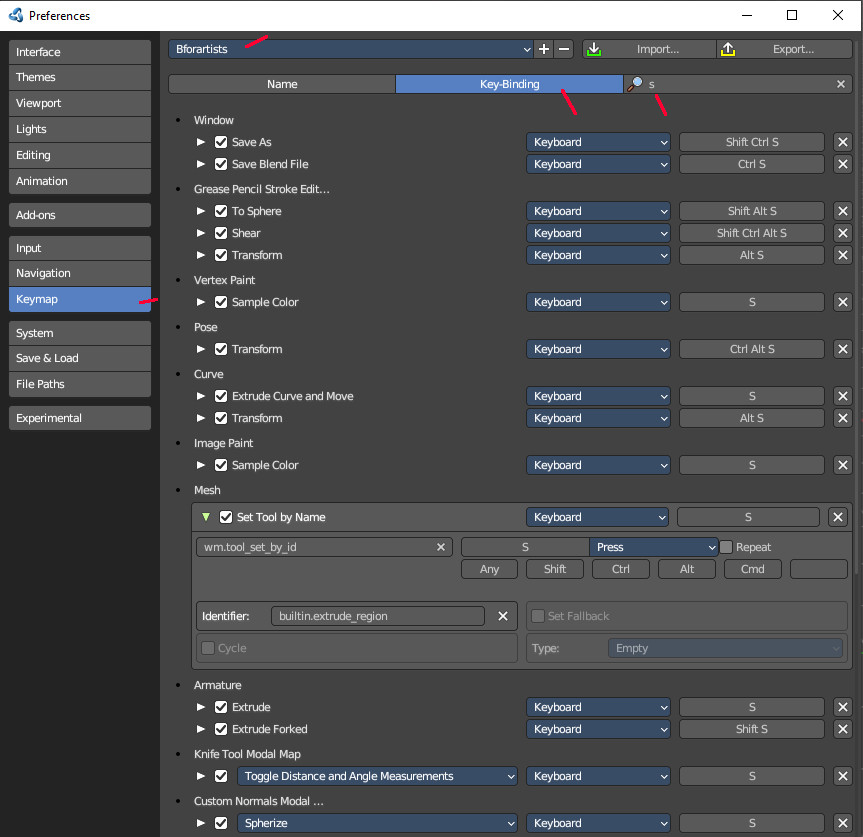Open the Save & Load preferences tab
Screen dimensions: 863x837
pos(80,358)
